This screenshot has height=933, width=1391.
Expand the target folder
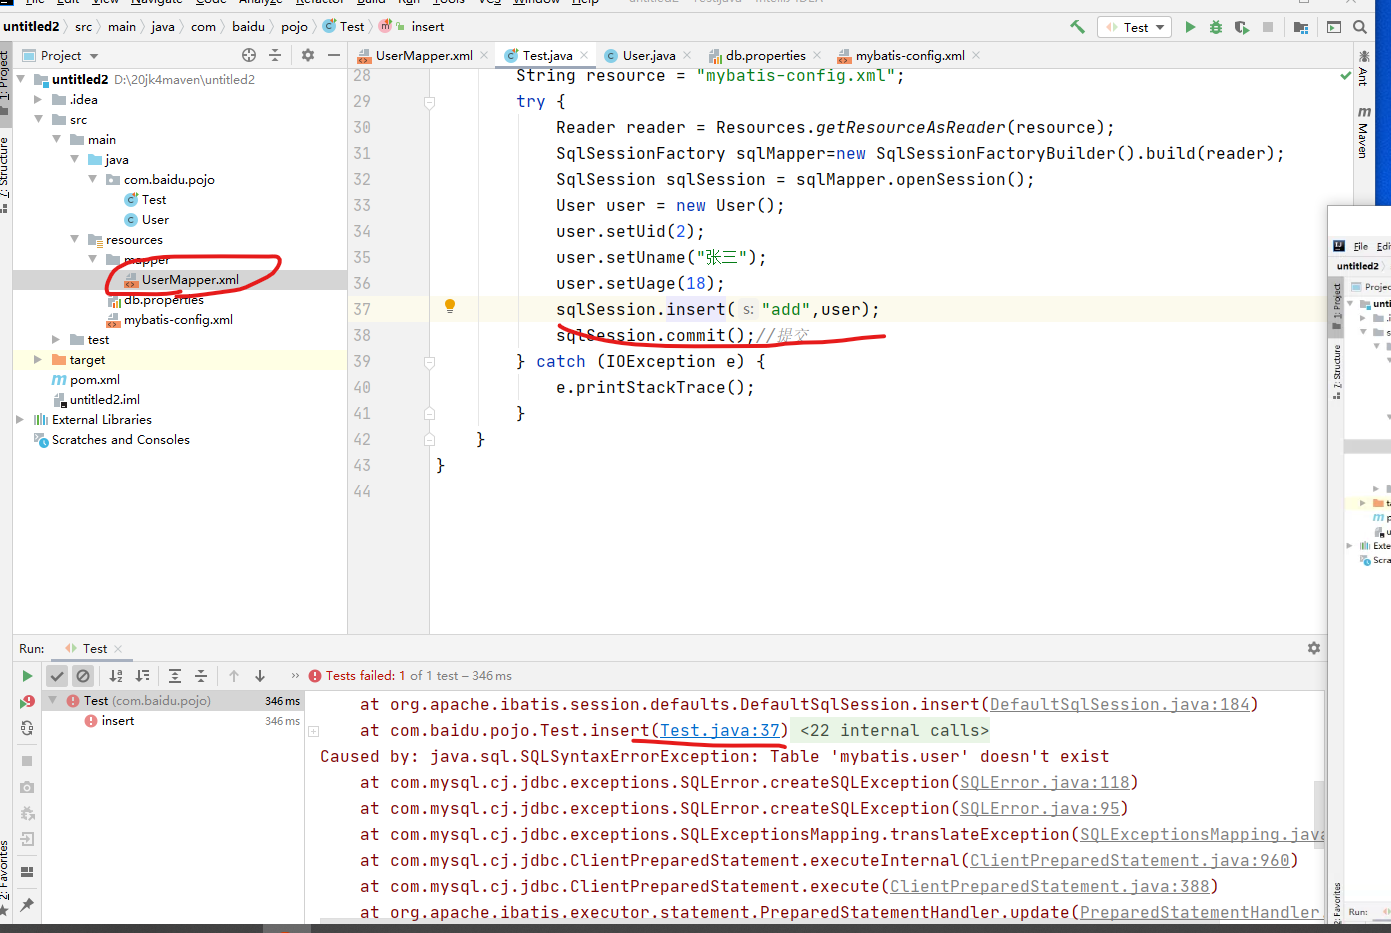(x=38, y=359)
